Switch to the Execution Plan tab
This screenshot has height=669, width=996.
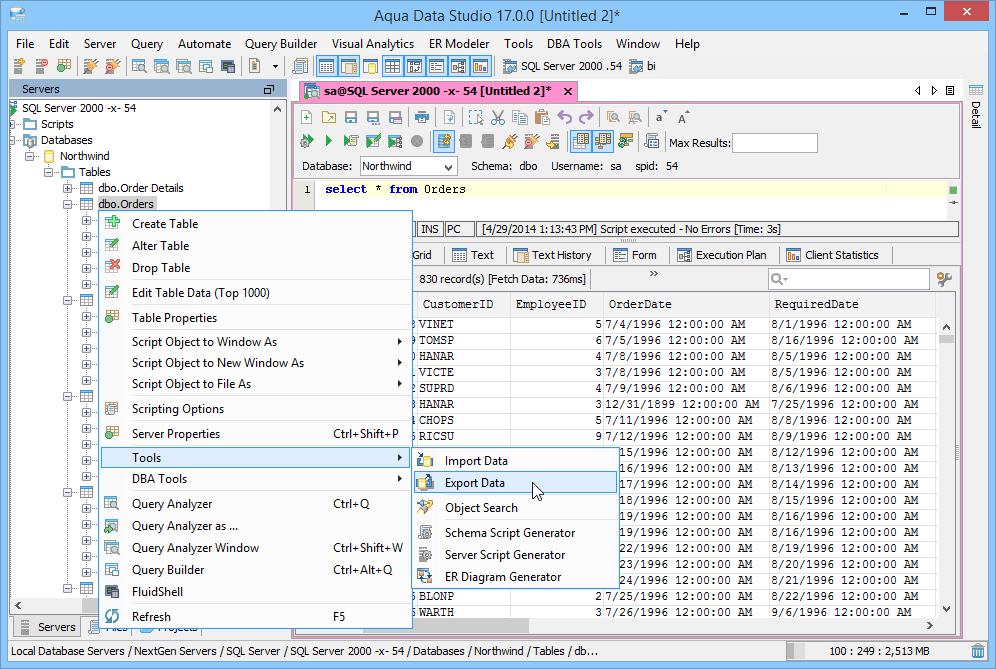[722, 255]
